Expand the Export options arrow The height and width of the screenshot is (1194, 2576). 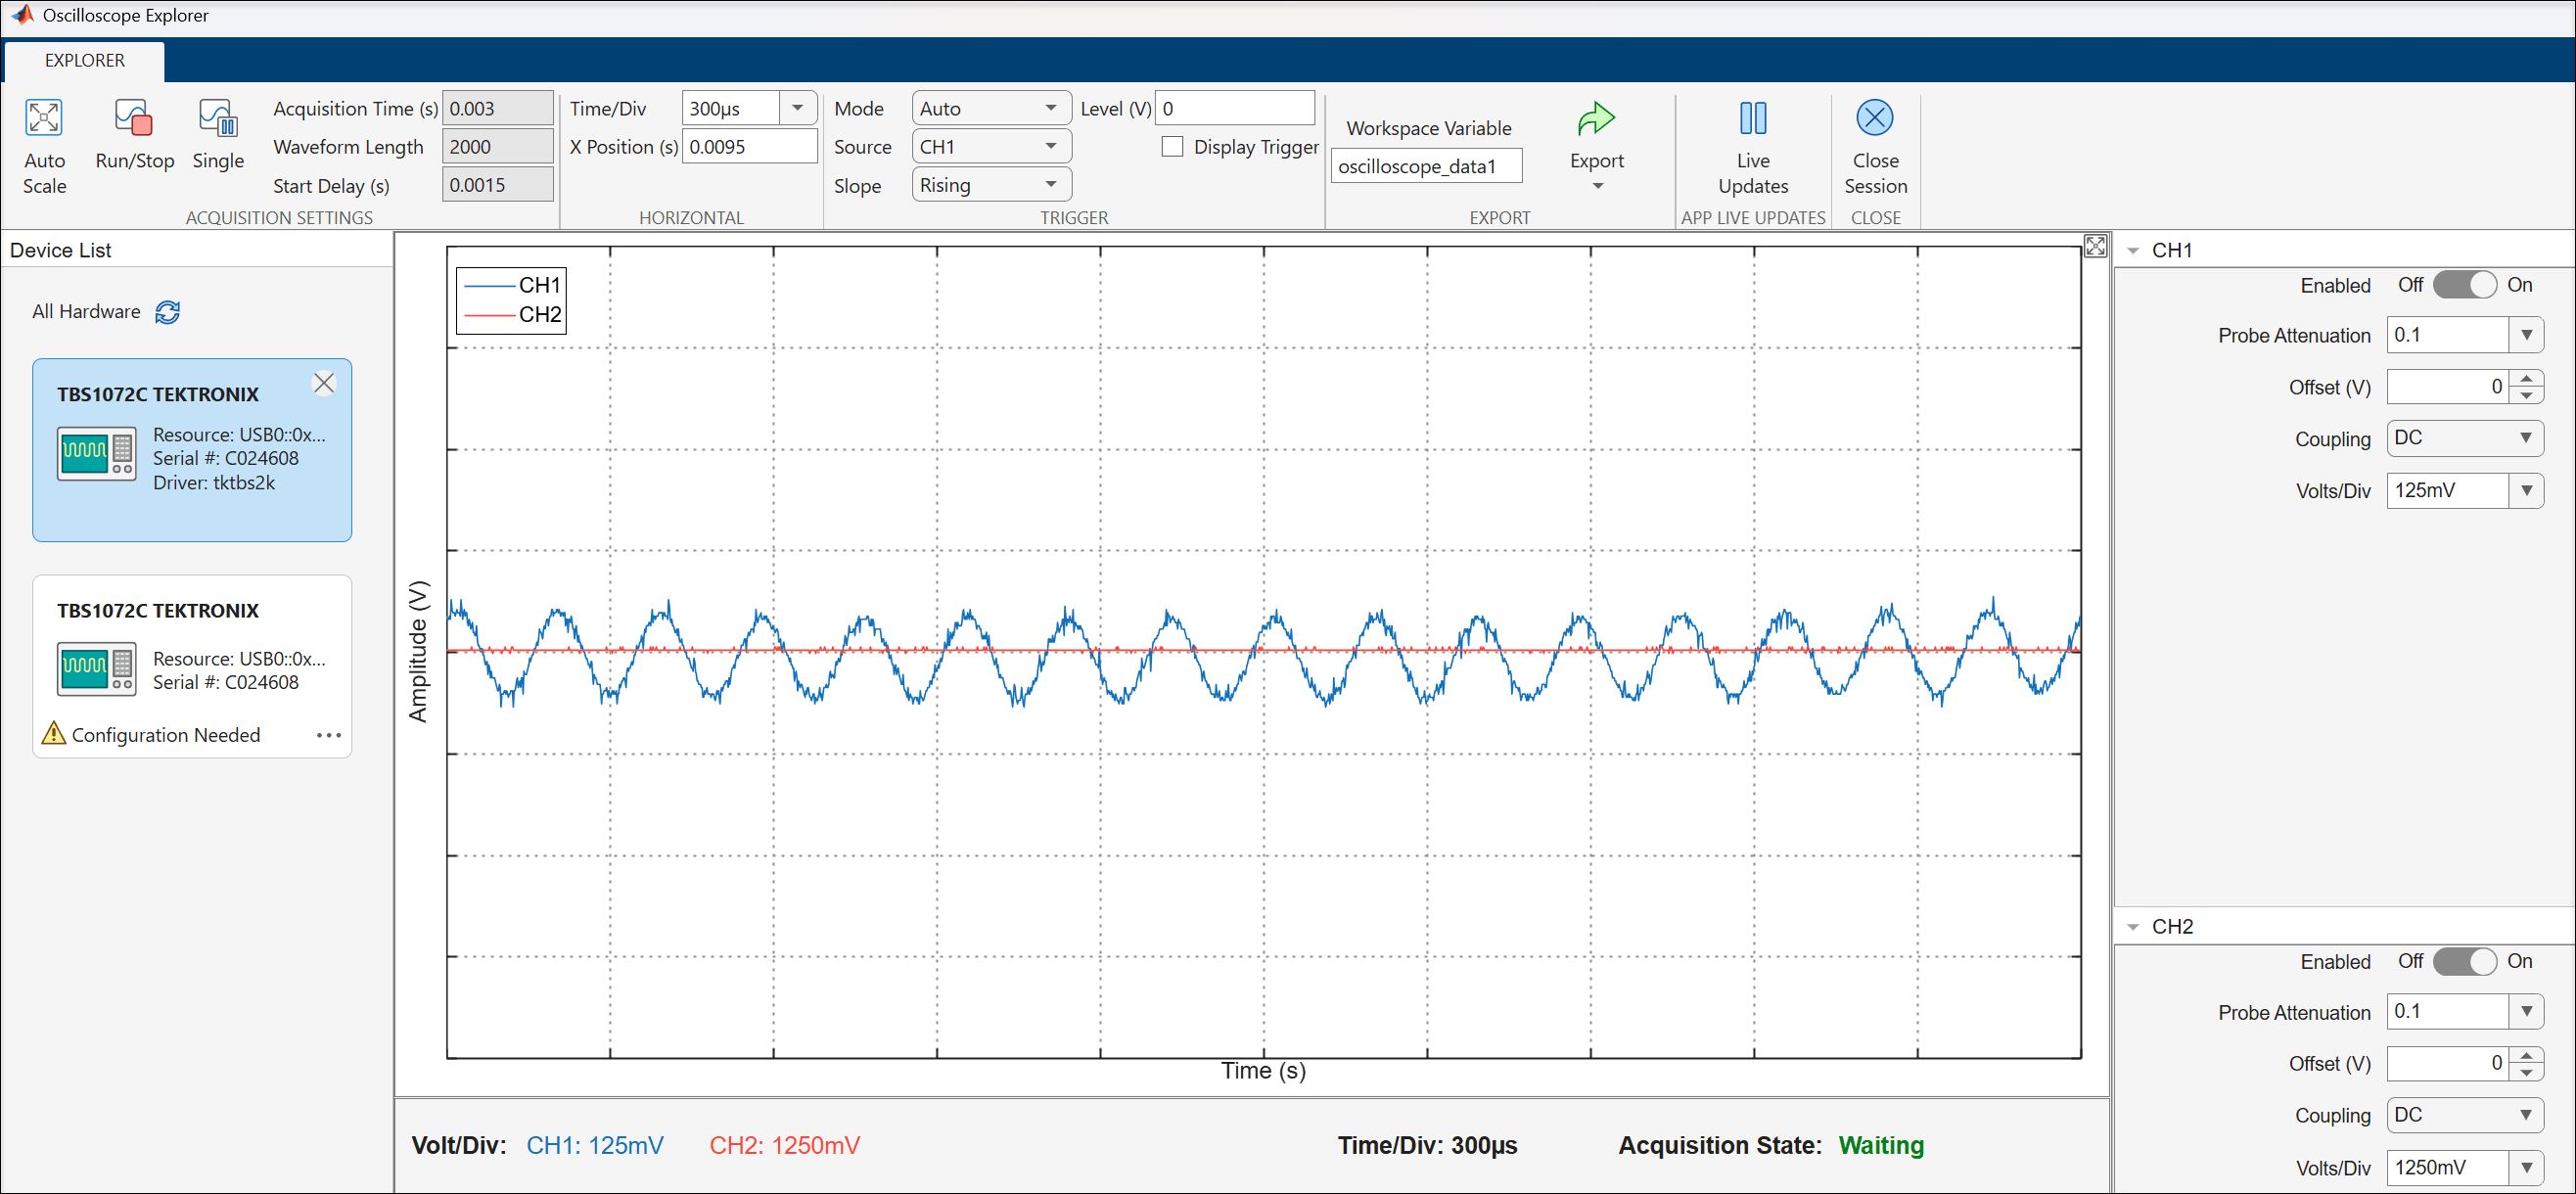1597,186
